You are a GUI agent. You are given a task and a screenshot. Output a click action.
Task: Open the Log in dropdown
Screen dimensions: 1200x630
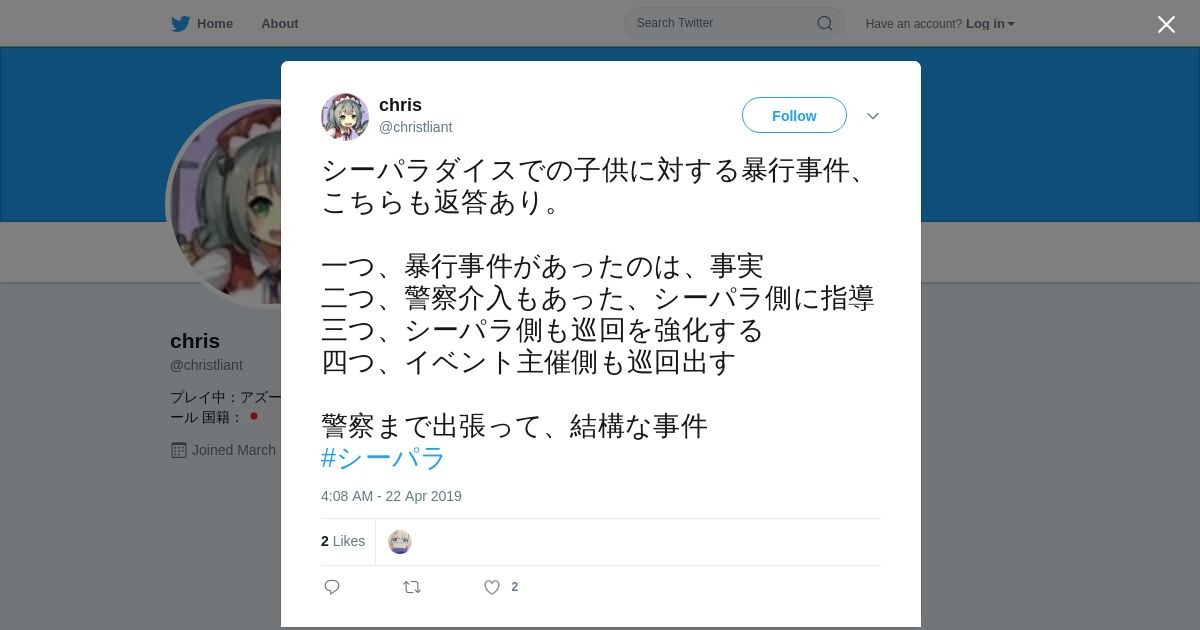(990, 24)
